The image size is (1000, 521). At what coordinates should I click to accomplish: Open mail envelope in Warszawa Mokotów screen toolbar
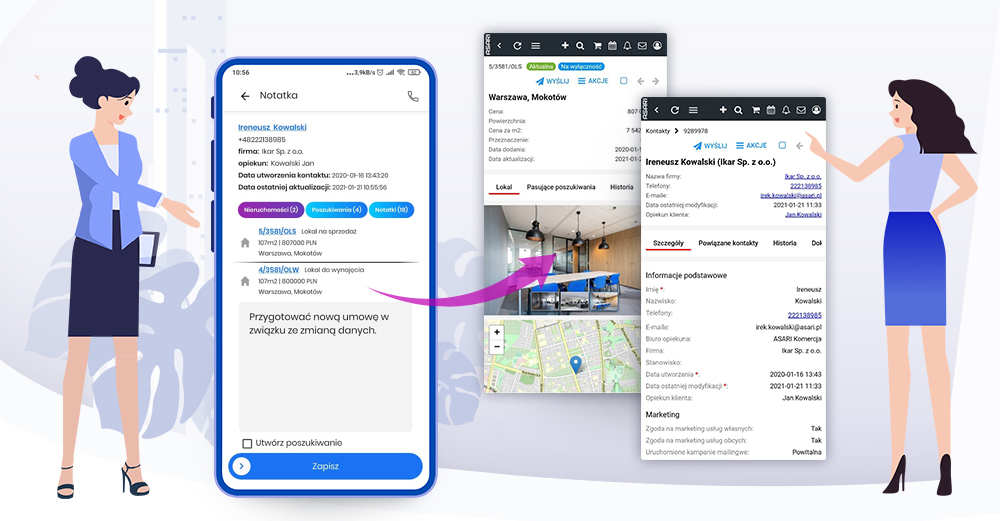point(642,46)
